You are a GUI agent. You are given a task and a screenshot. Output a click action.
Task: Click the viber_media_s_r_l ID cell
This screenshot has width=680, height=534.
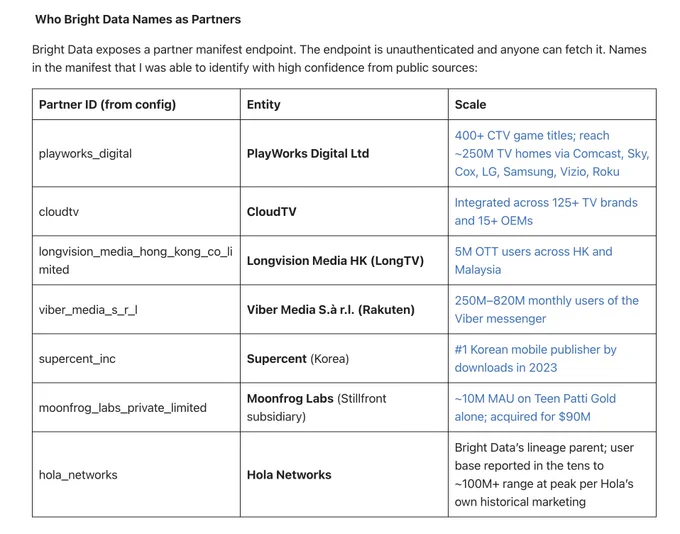[136, 310]
